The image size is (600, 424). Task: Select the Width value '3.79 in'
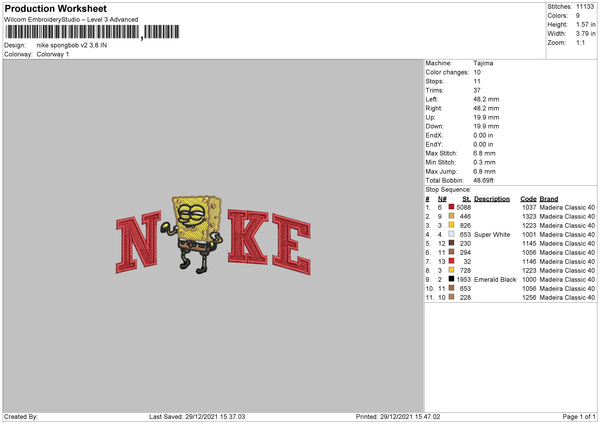585,34
